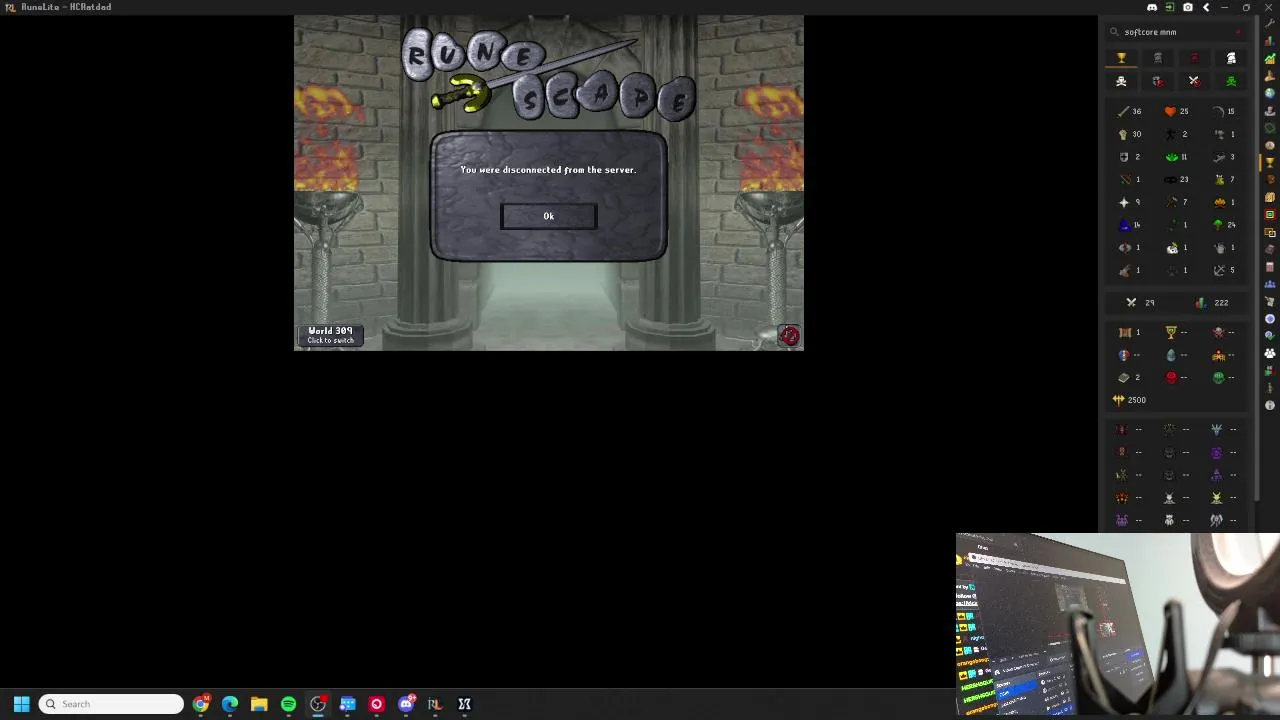Select the Ironman hiscores tab
This screenshot has height=720, width=1280.
click(x=1158, y=58)
